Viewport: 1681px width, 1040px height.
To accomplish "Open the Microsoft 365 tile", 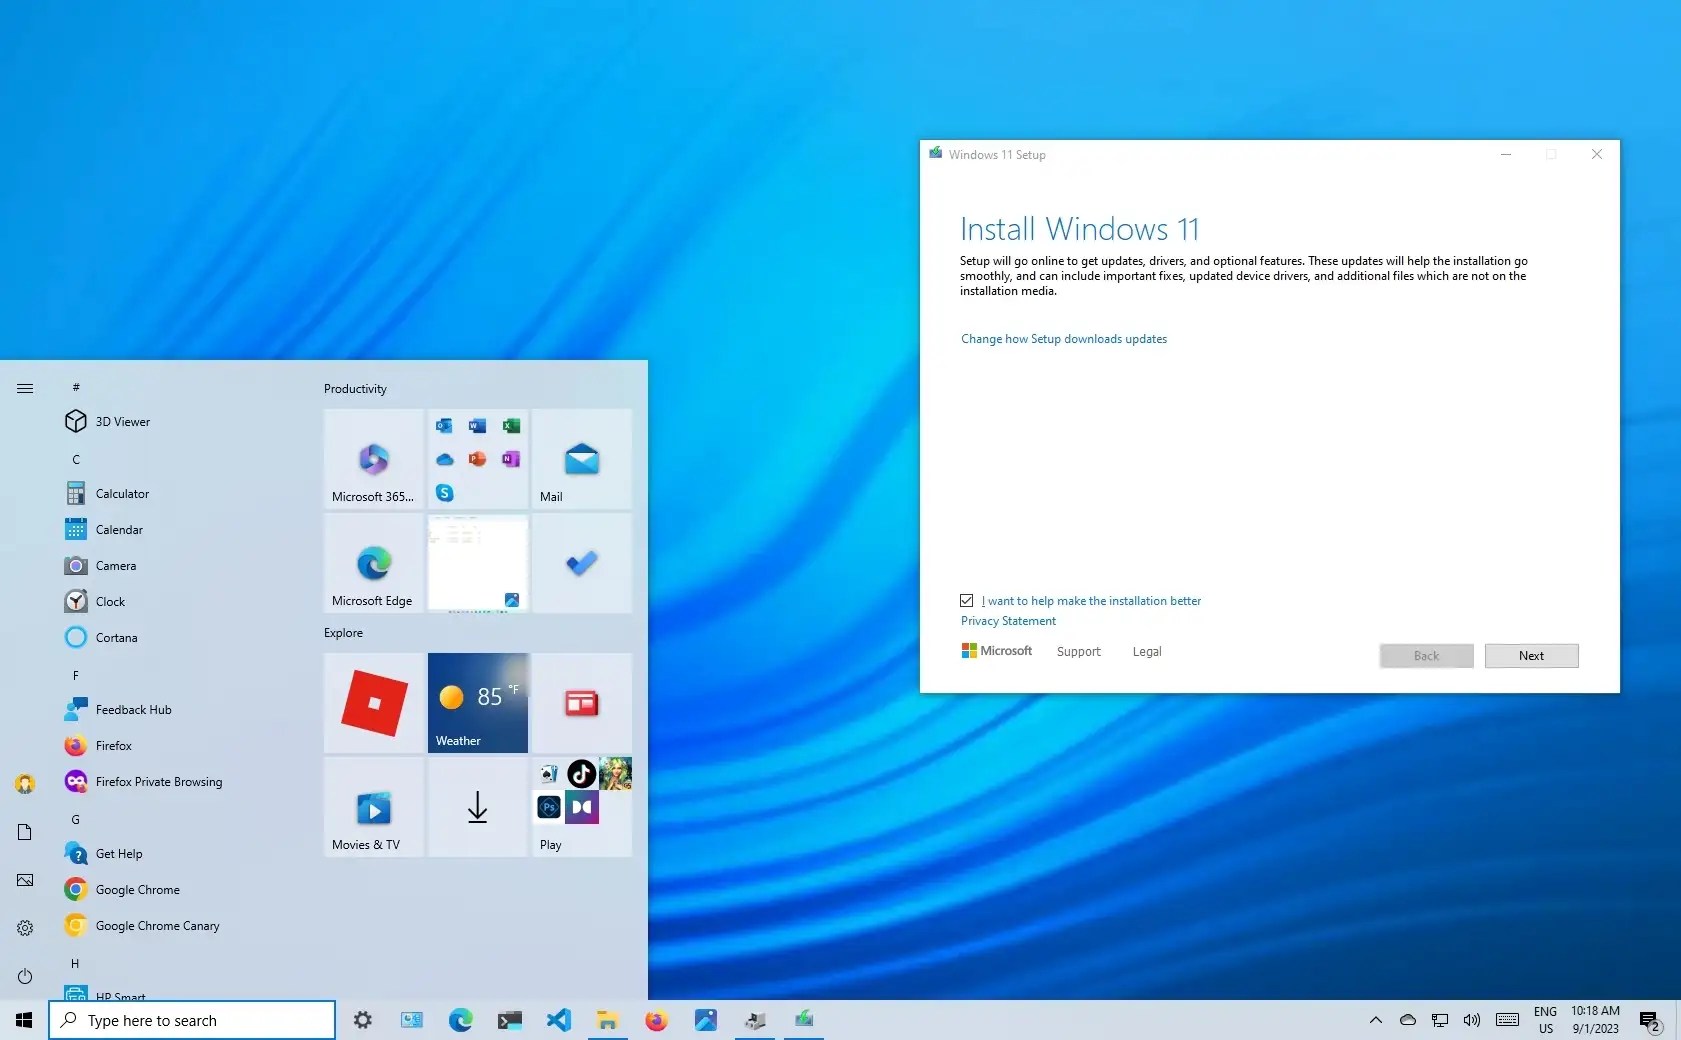I will (x=372, y=460).
